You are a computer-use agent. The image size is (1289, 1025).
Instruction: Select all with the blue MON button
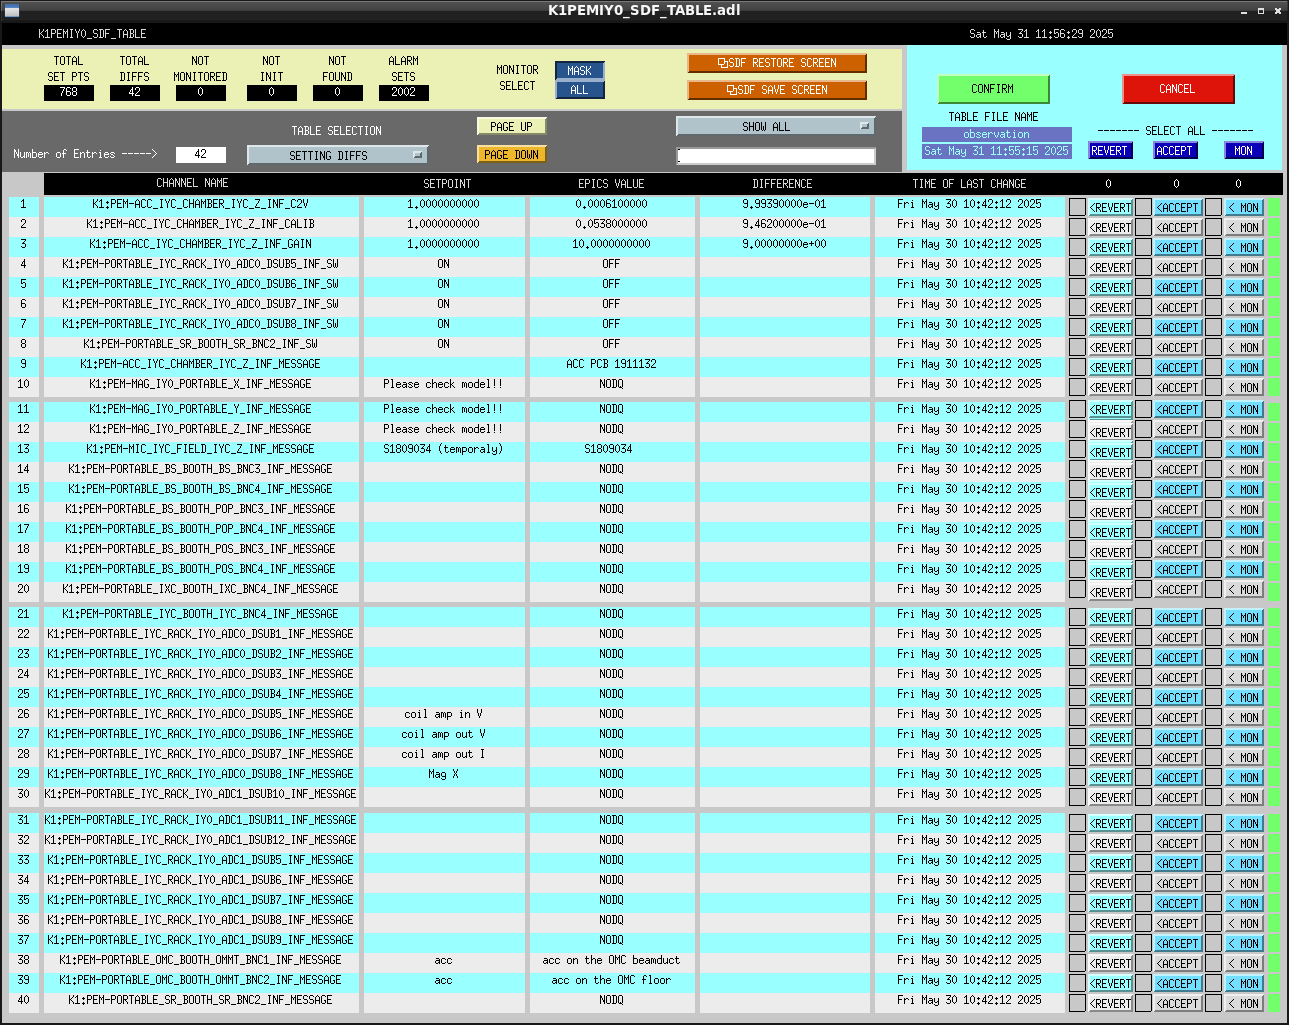tap(1244, 151)
